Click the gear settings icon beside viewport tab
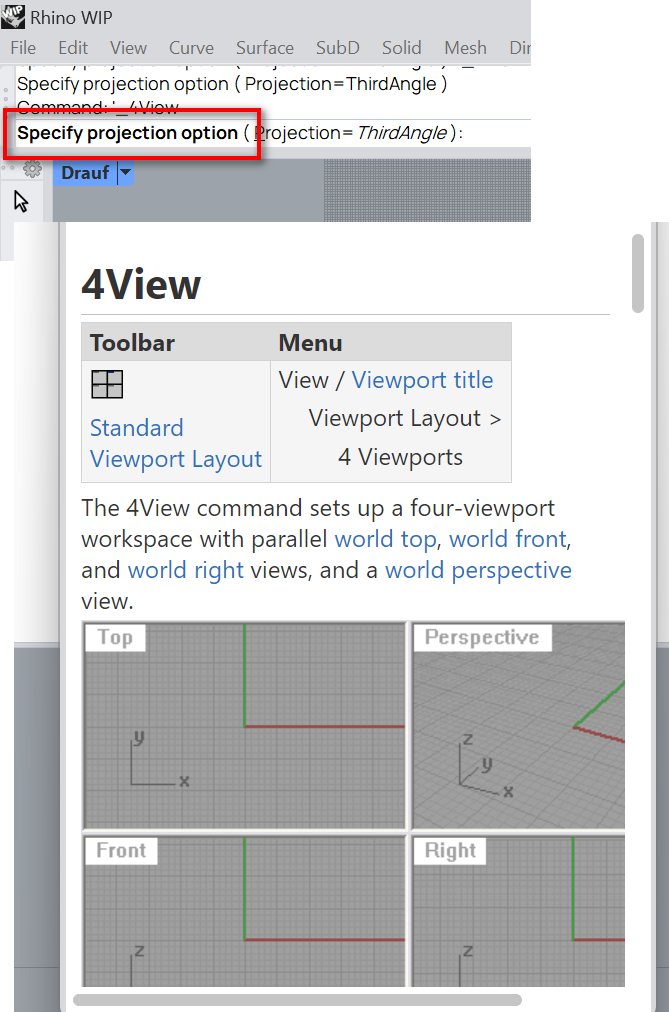Screen dimensions: 669x1012 pos(32,169)
